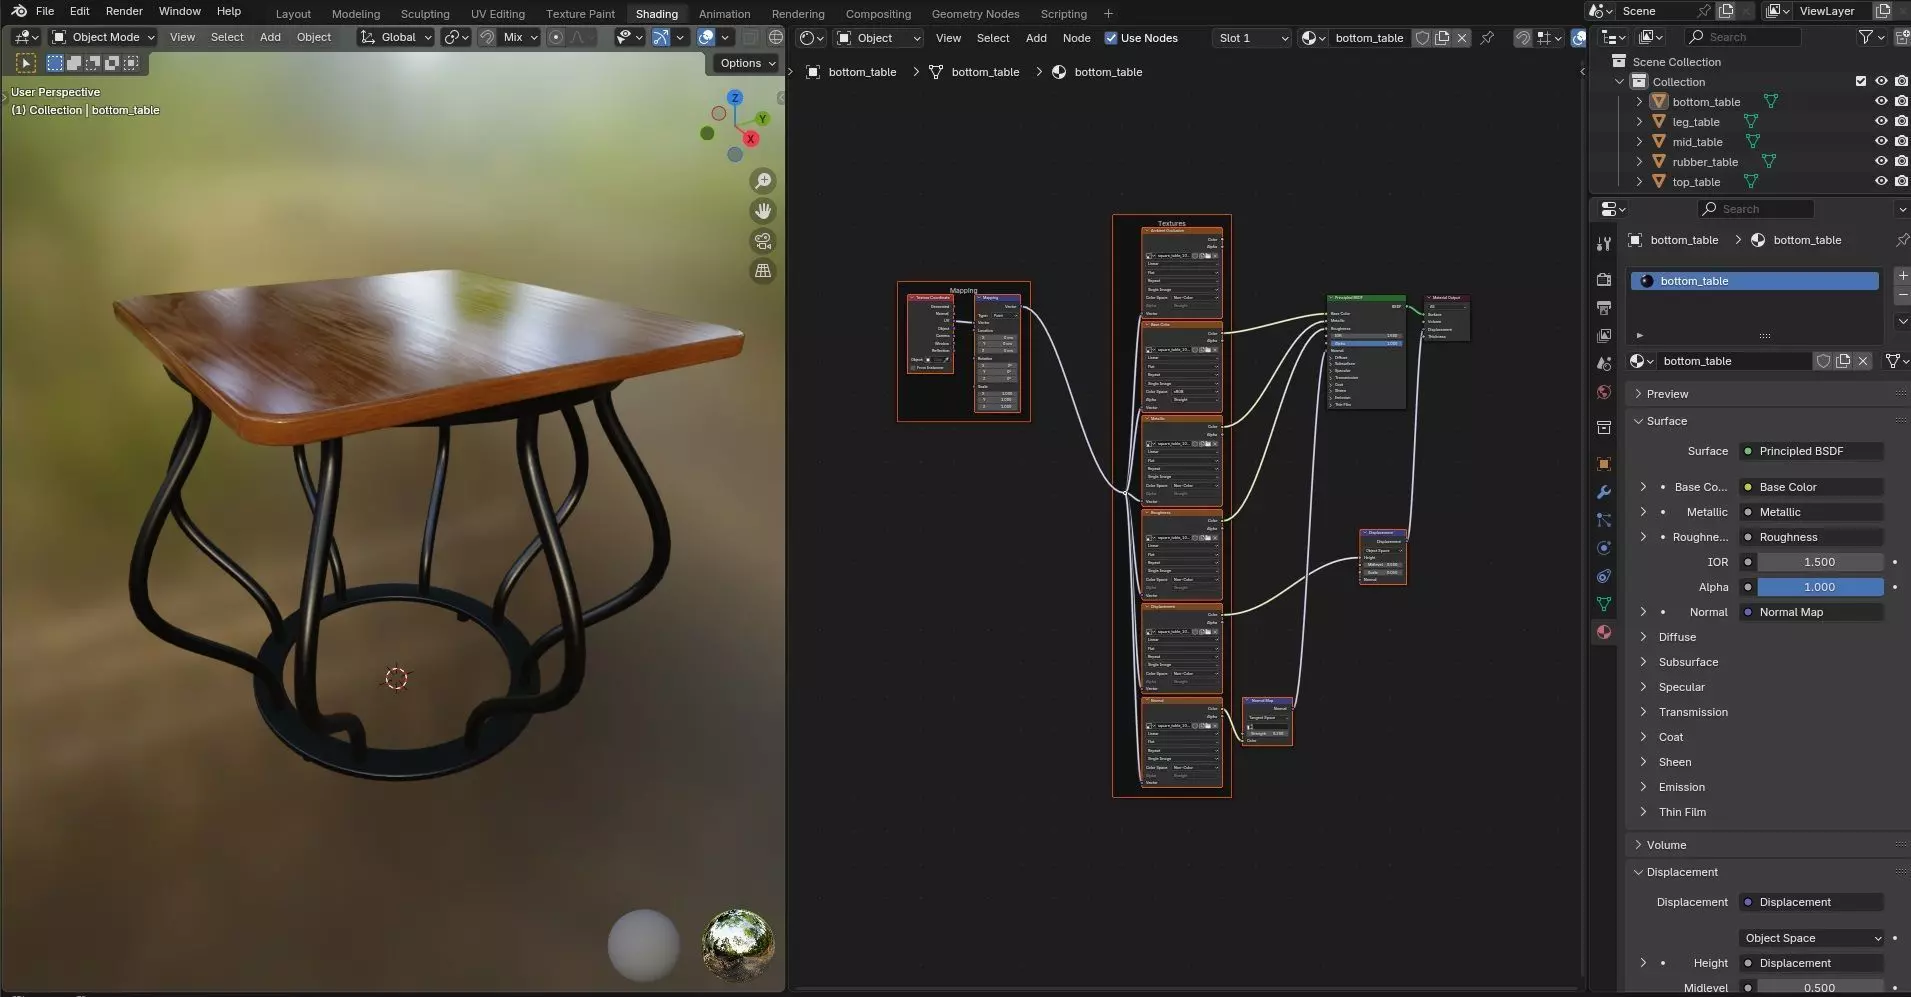Open the Material properties tab

[x=1604, y=632]
